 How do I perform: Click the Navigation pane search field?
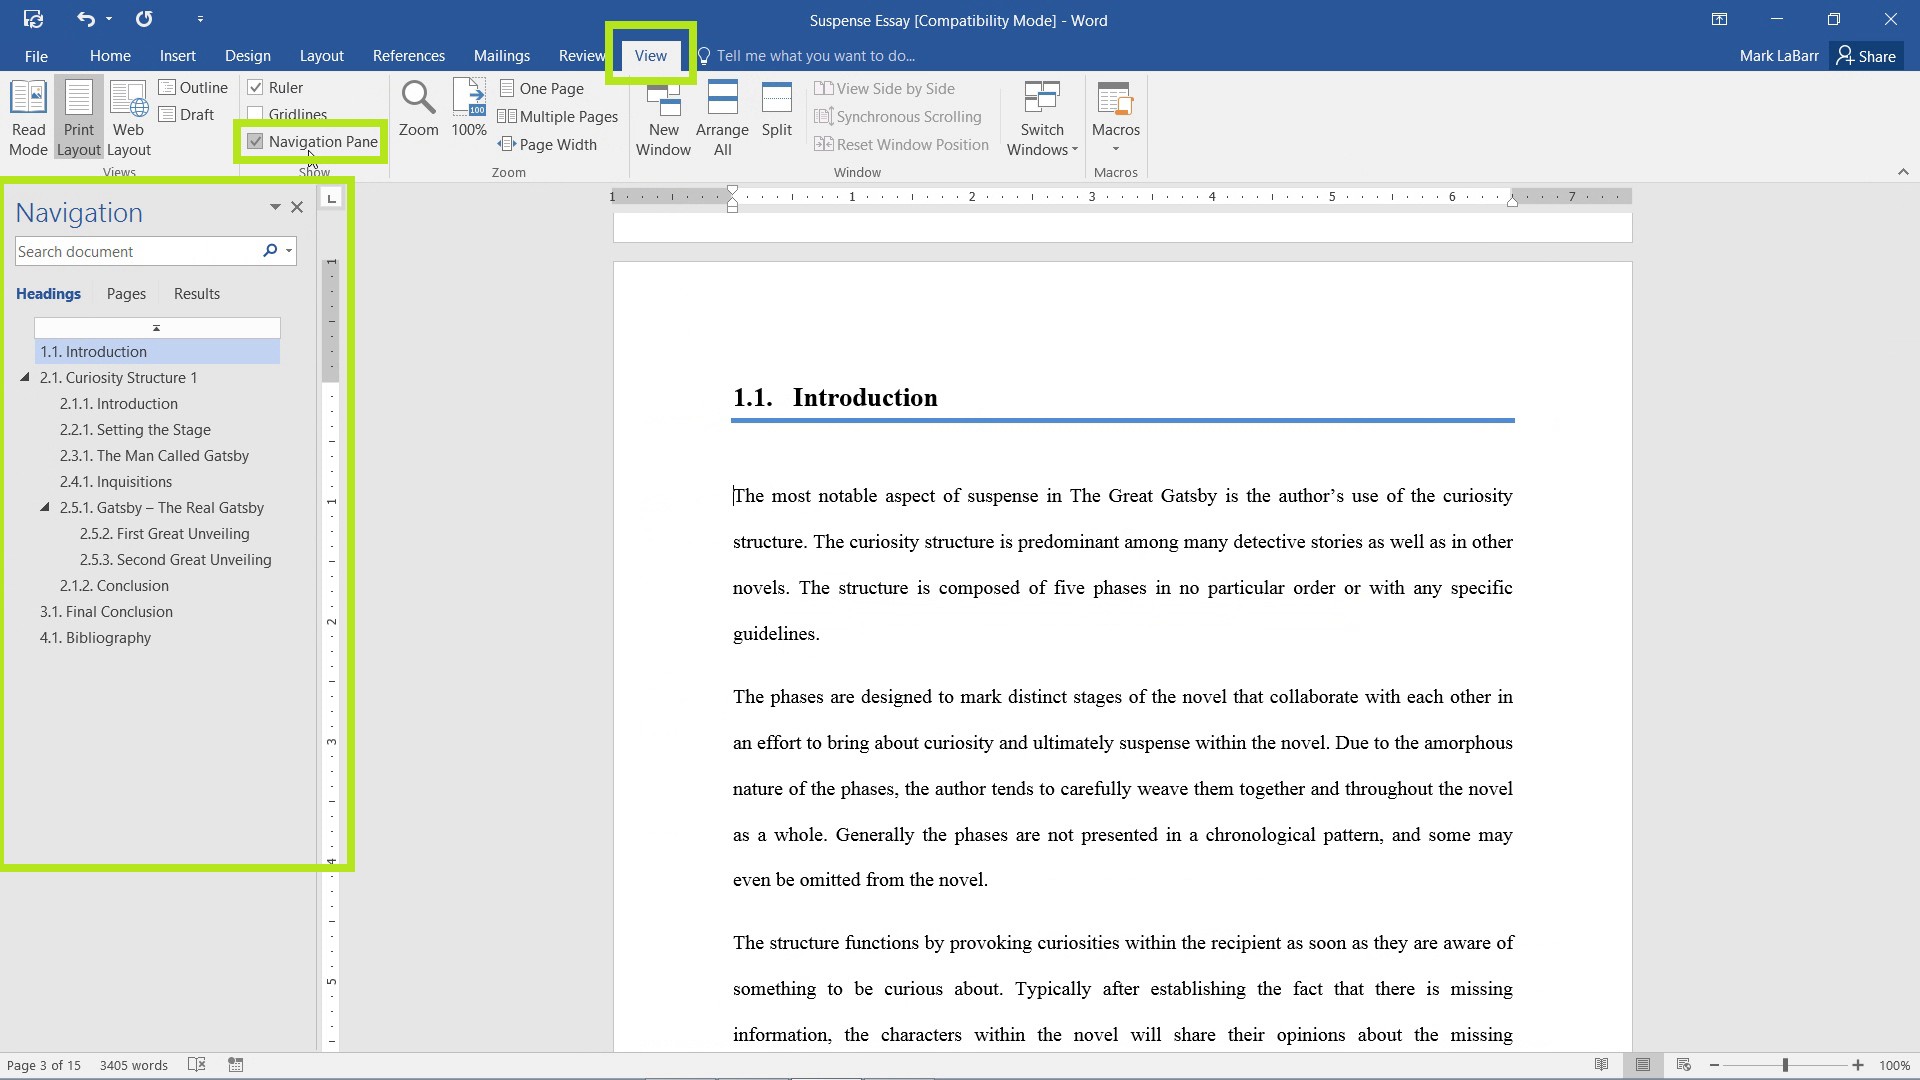click(136, 251)
